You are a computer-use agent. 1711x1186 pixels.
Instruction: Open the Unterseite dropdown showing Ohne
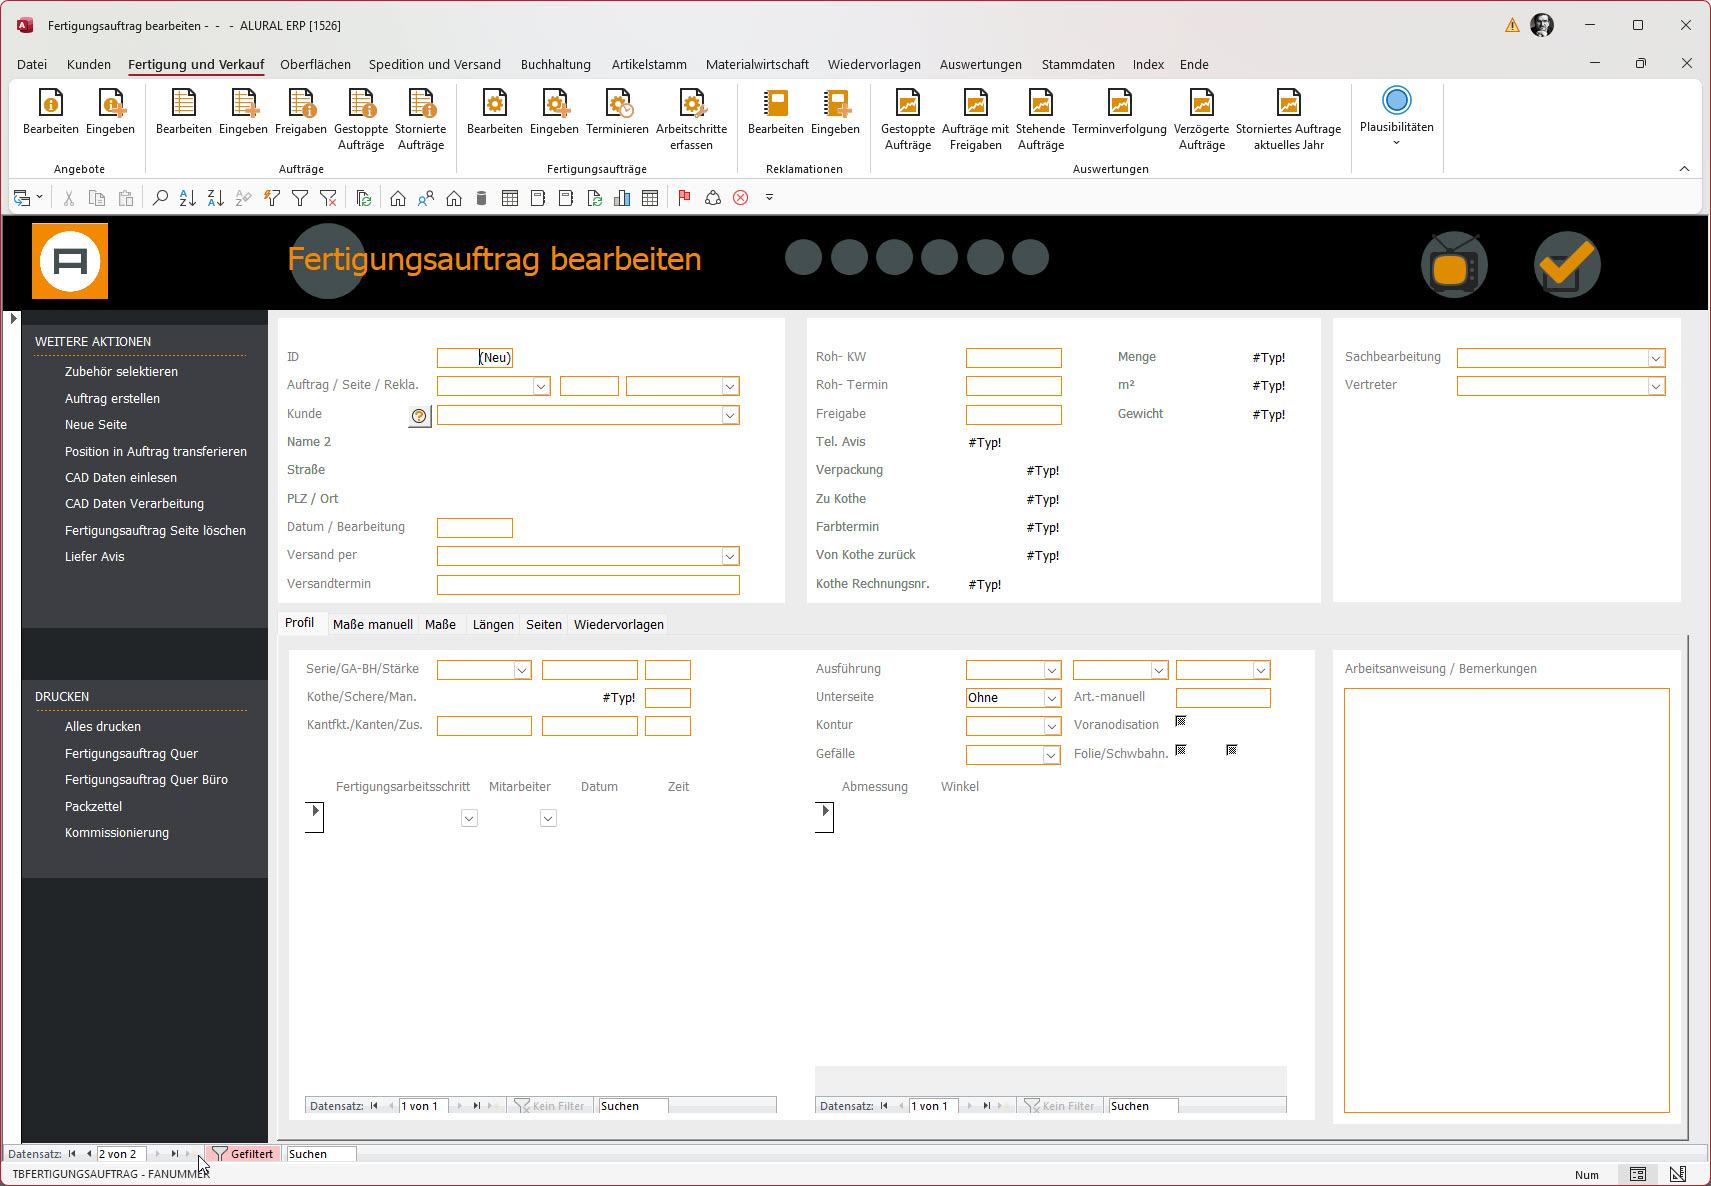[1051, 698]
